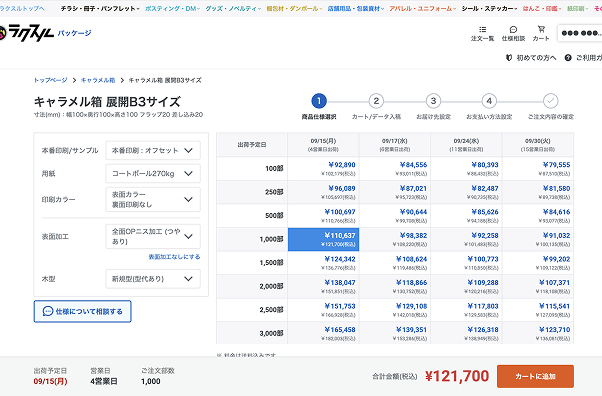This screenshot has height=396, width=602.
Task: Select price ¥99,202 for 1,500部
Action: [538, 263]
